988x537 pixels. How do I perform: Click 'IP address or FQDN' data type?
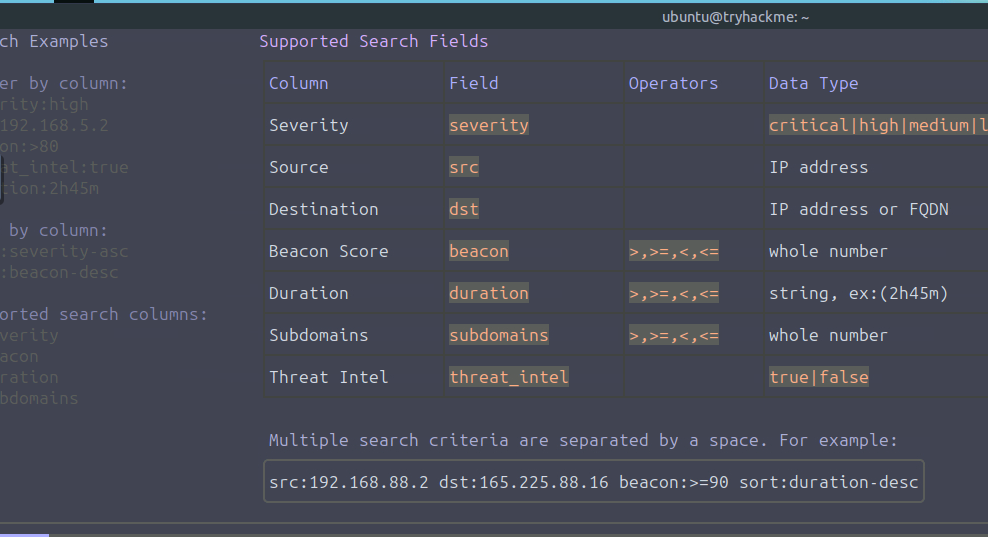[859, 209]
